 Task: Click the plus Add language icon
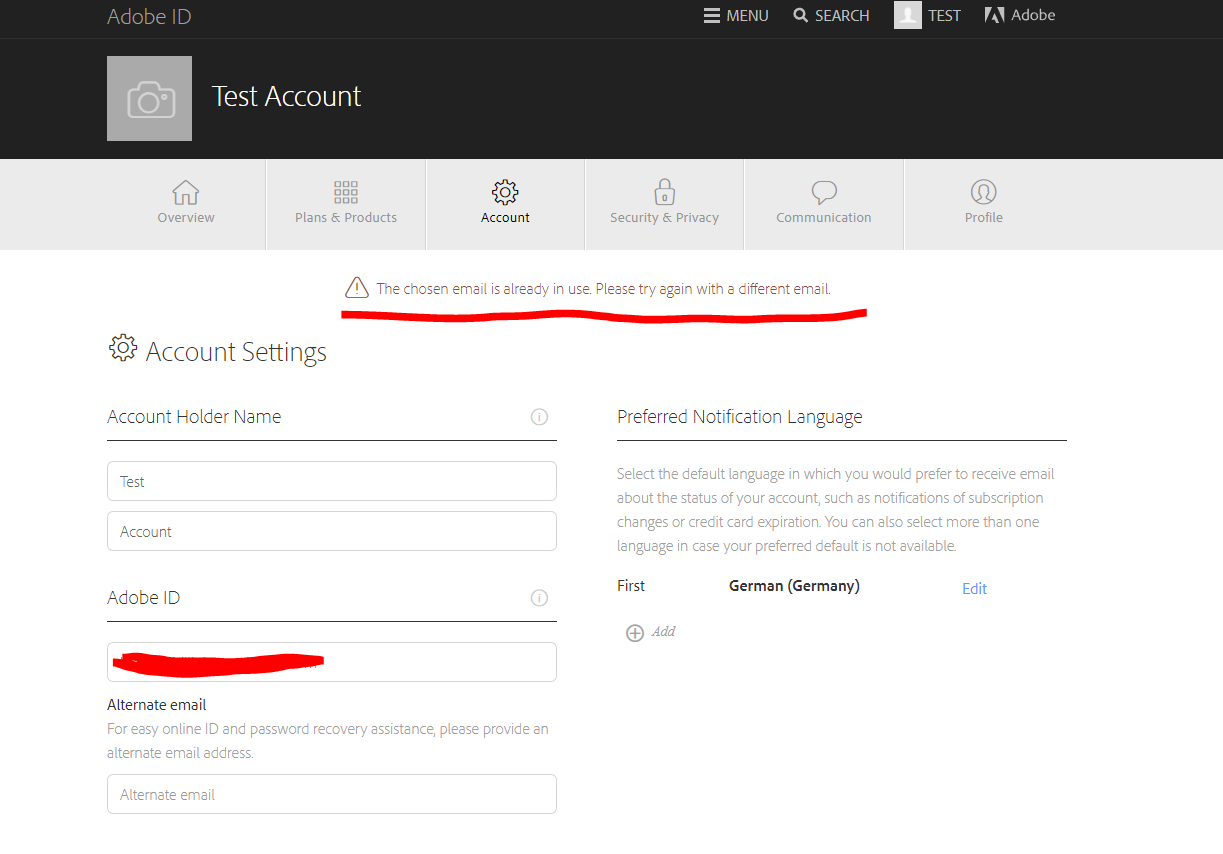tap(635, 633)
